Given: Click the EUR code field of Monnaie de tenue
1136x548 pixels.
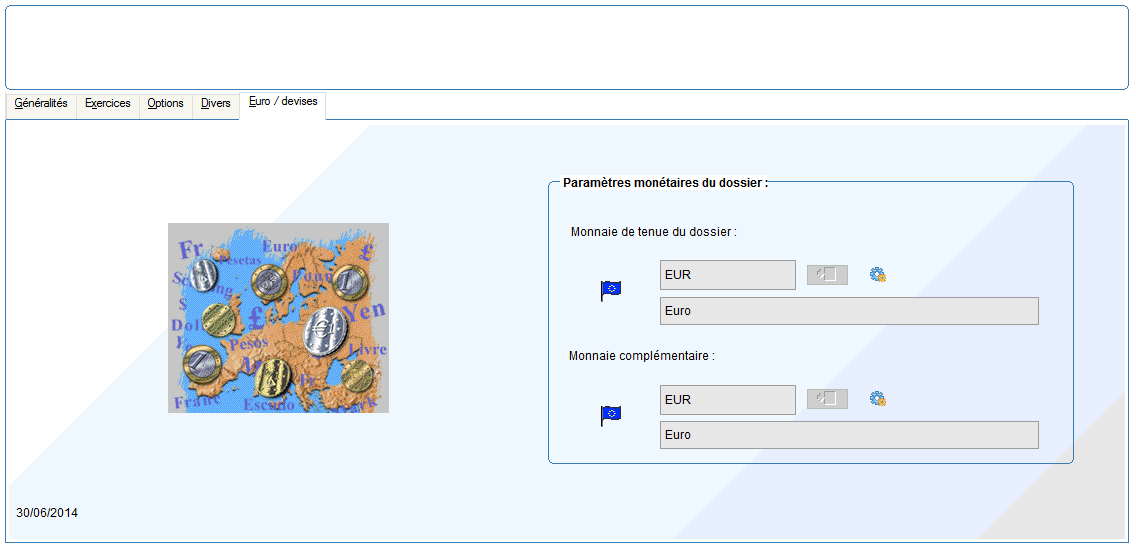Looking at the screenshot, I should [x=728, y=275].
